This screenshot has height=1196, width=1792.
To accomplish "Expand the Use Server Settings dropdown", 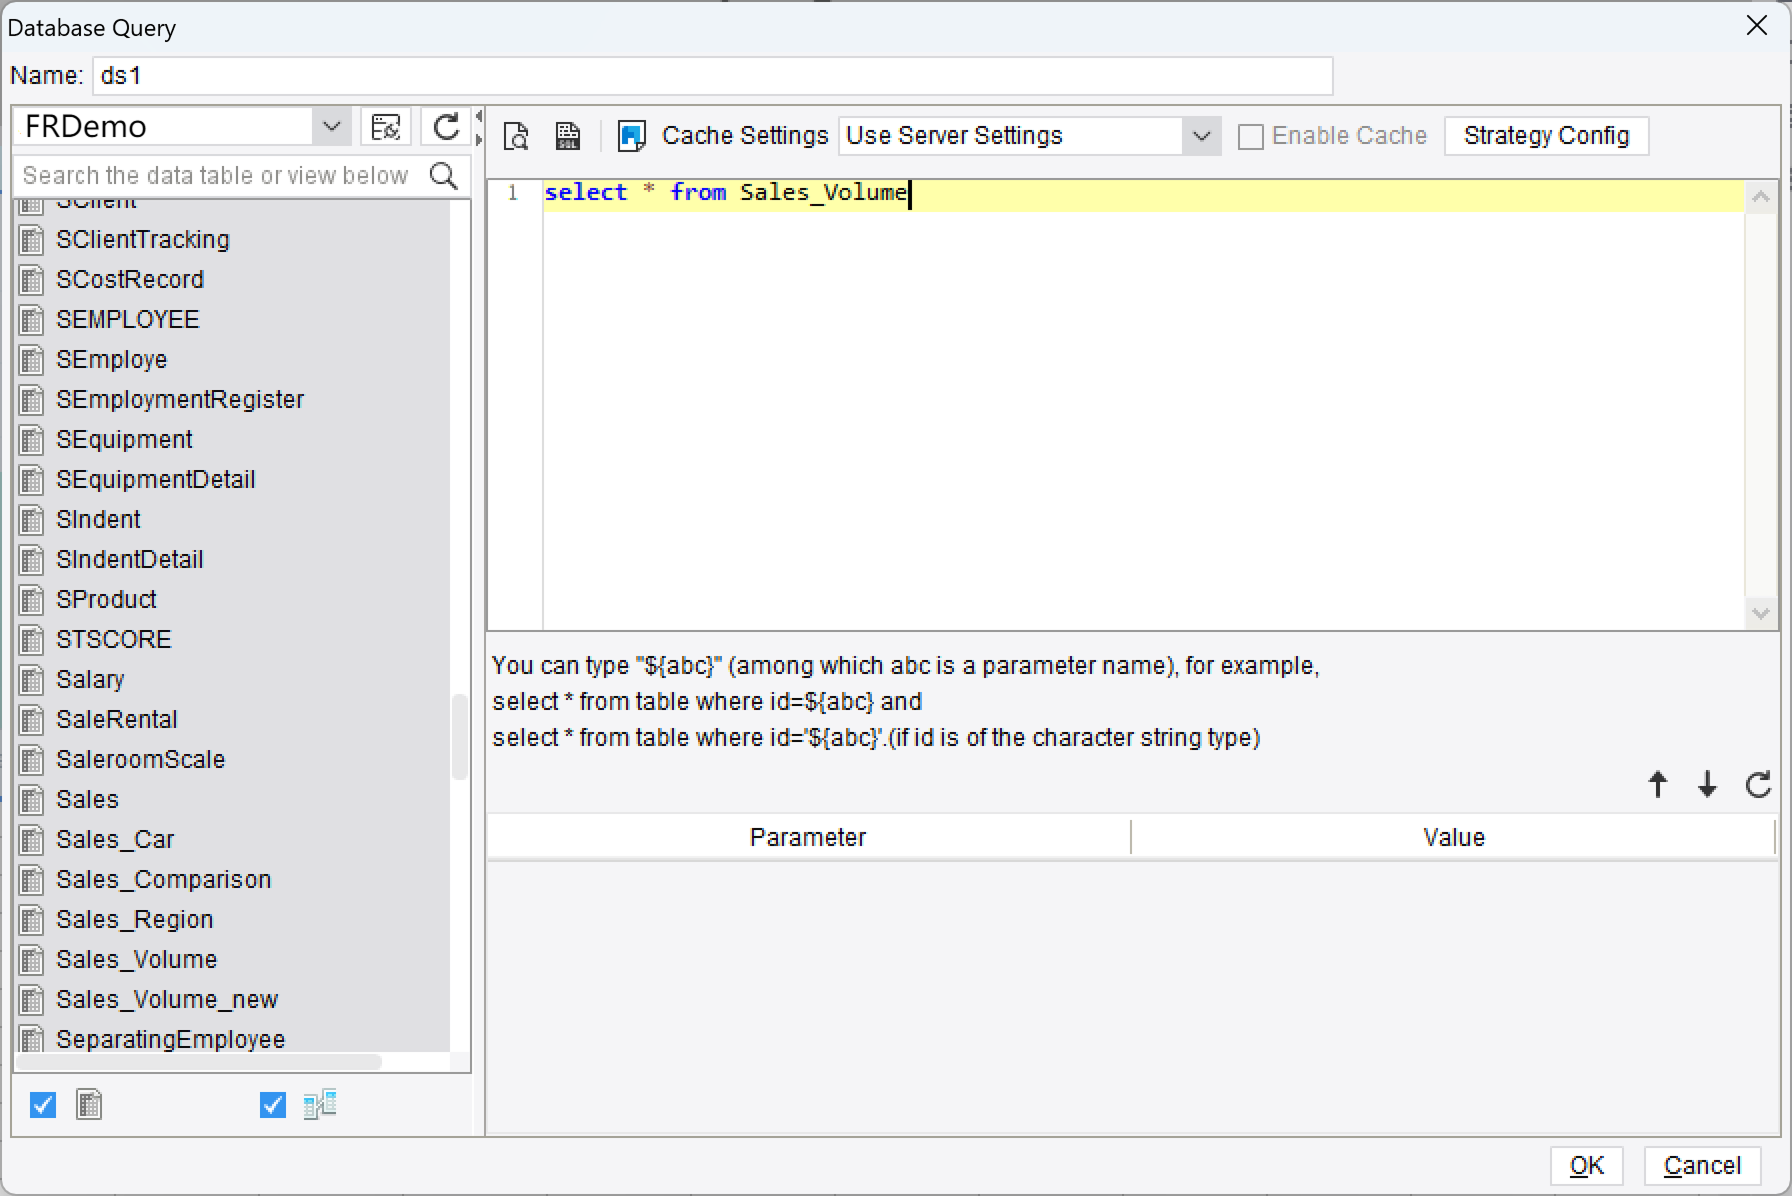I will (1201, 136).
